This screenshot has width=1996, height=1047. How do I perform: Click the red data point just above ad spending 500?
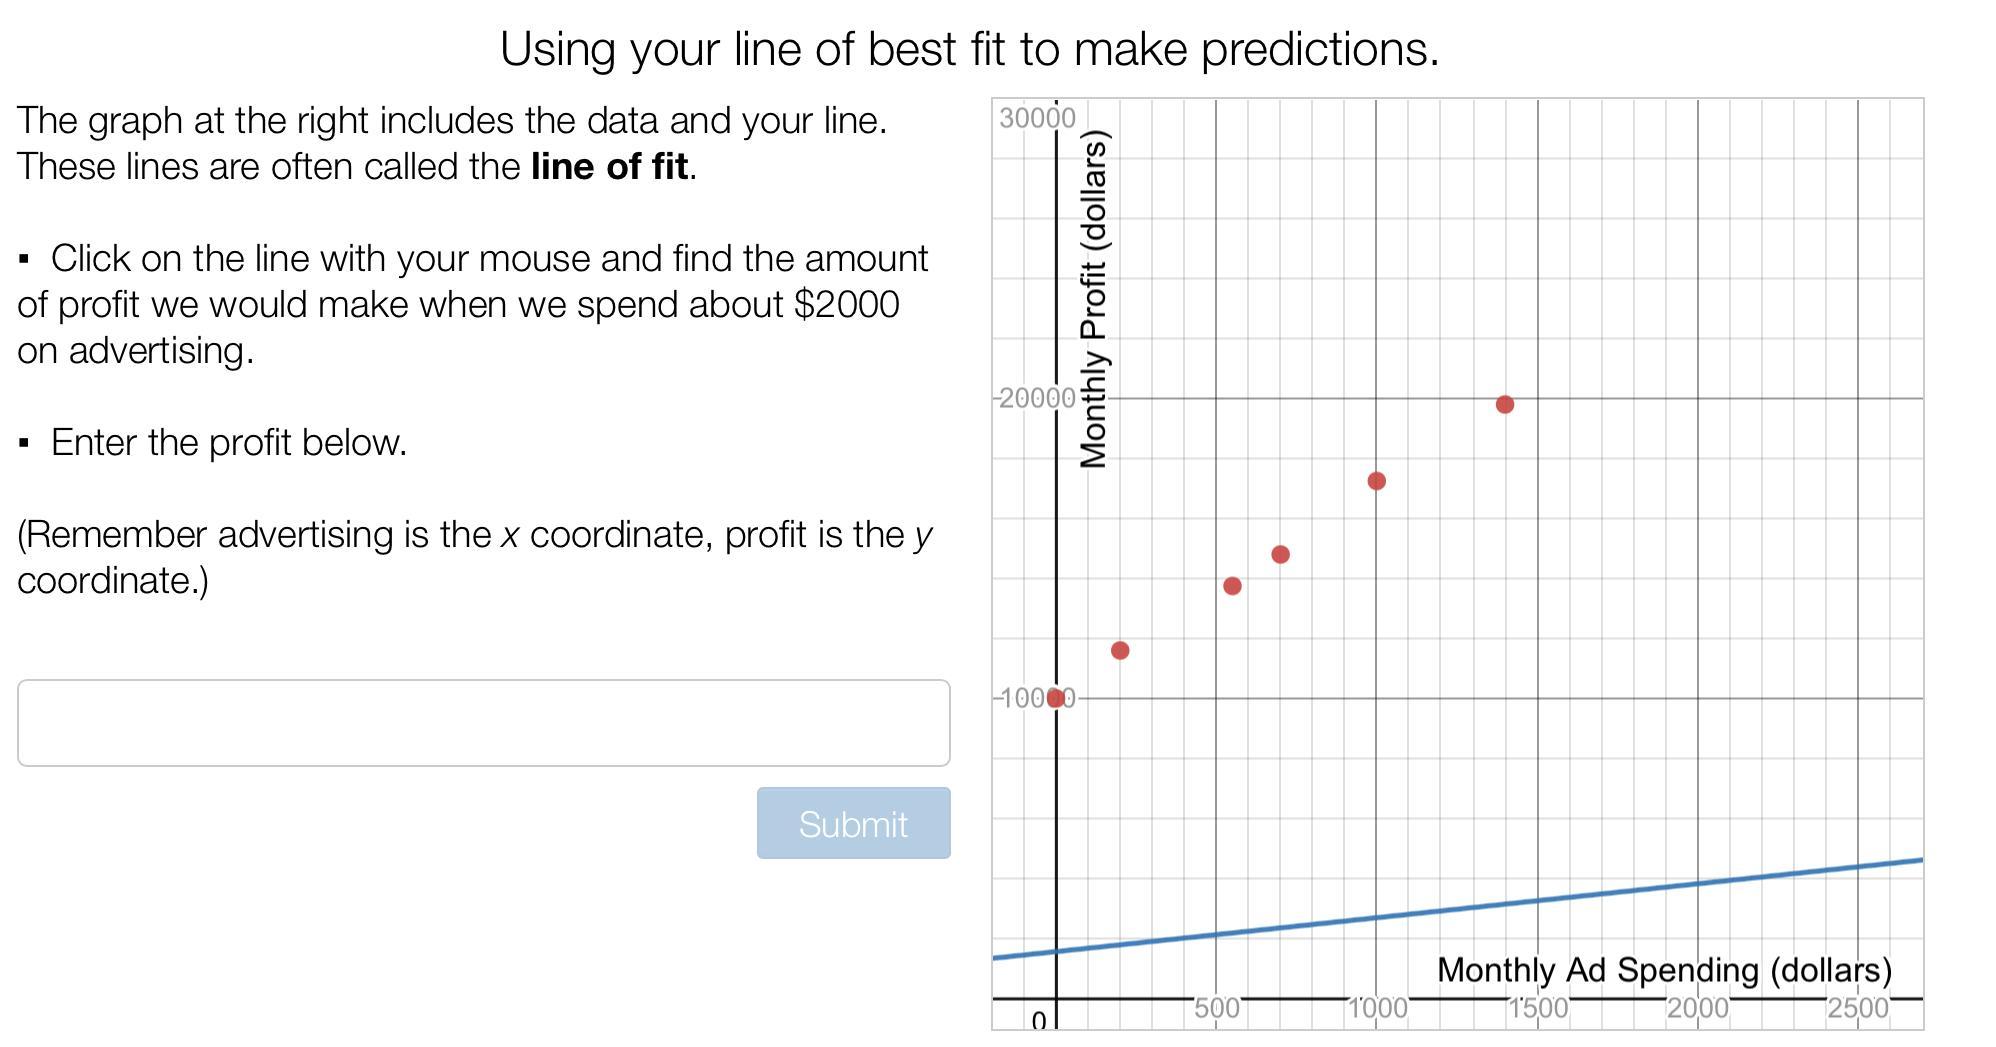click(1232, 586)
